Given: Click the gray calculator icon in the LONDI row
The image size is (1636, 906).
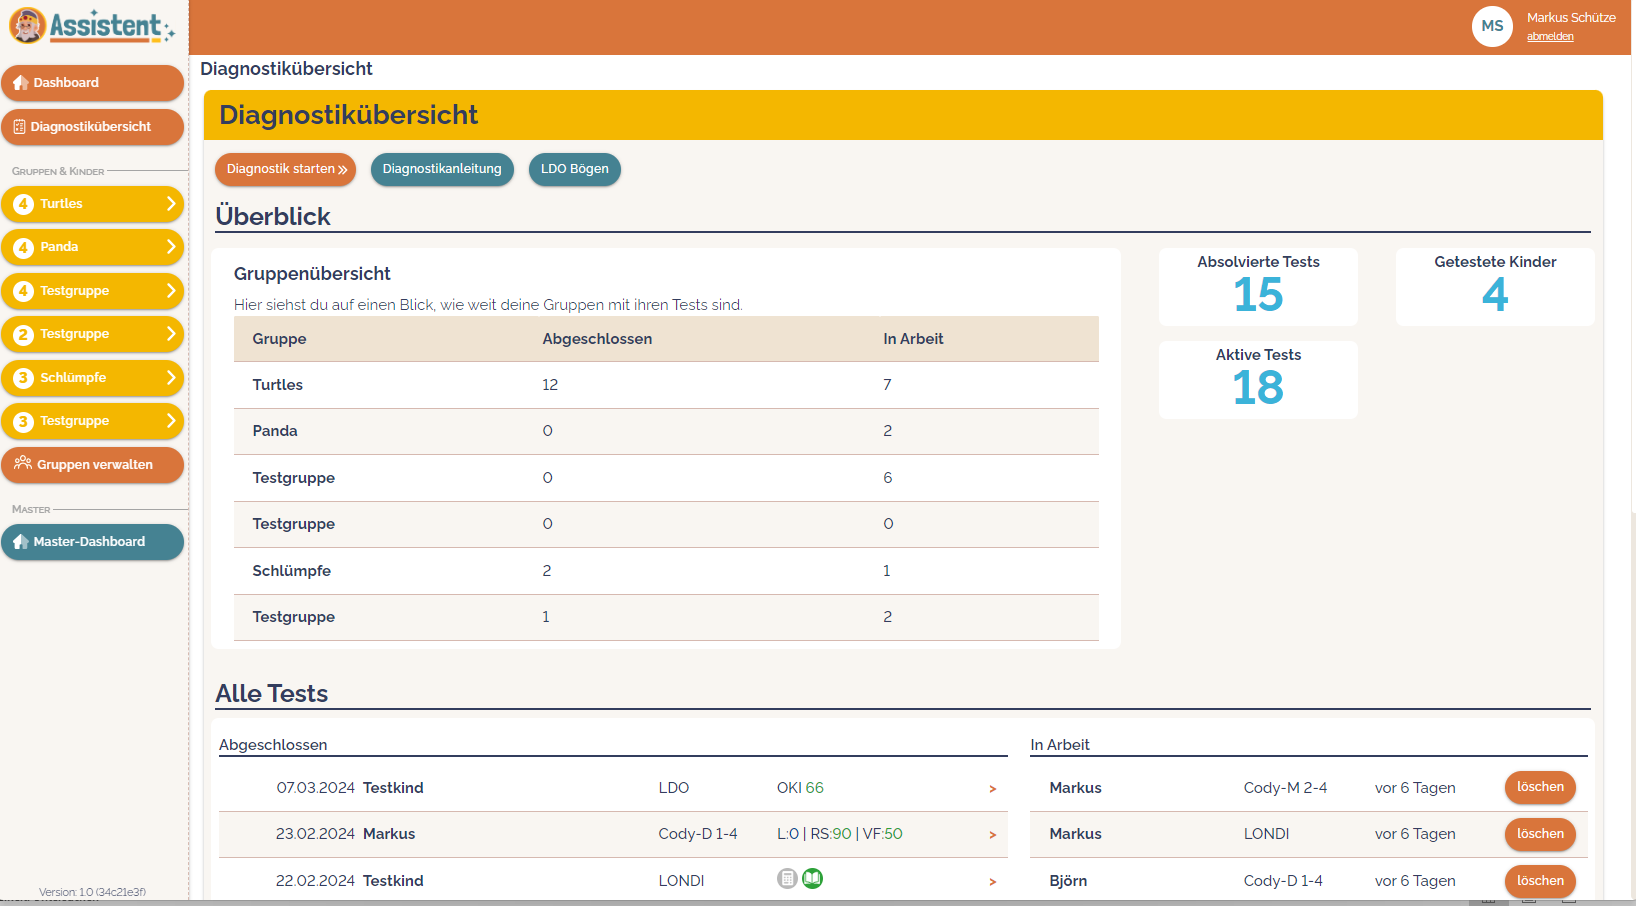Looking at the screenshot, I should point(787,879).
